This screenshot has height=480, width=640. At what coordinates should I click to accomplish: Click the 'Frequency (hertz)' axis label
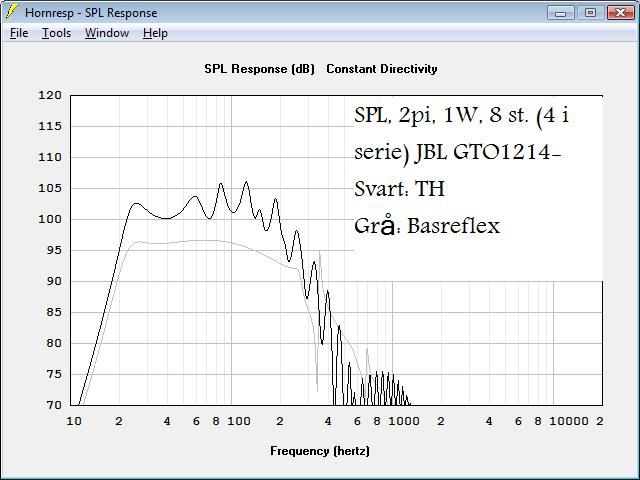[x=320, y=451]
